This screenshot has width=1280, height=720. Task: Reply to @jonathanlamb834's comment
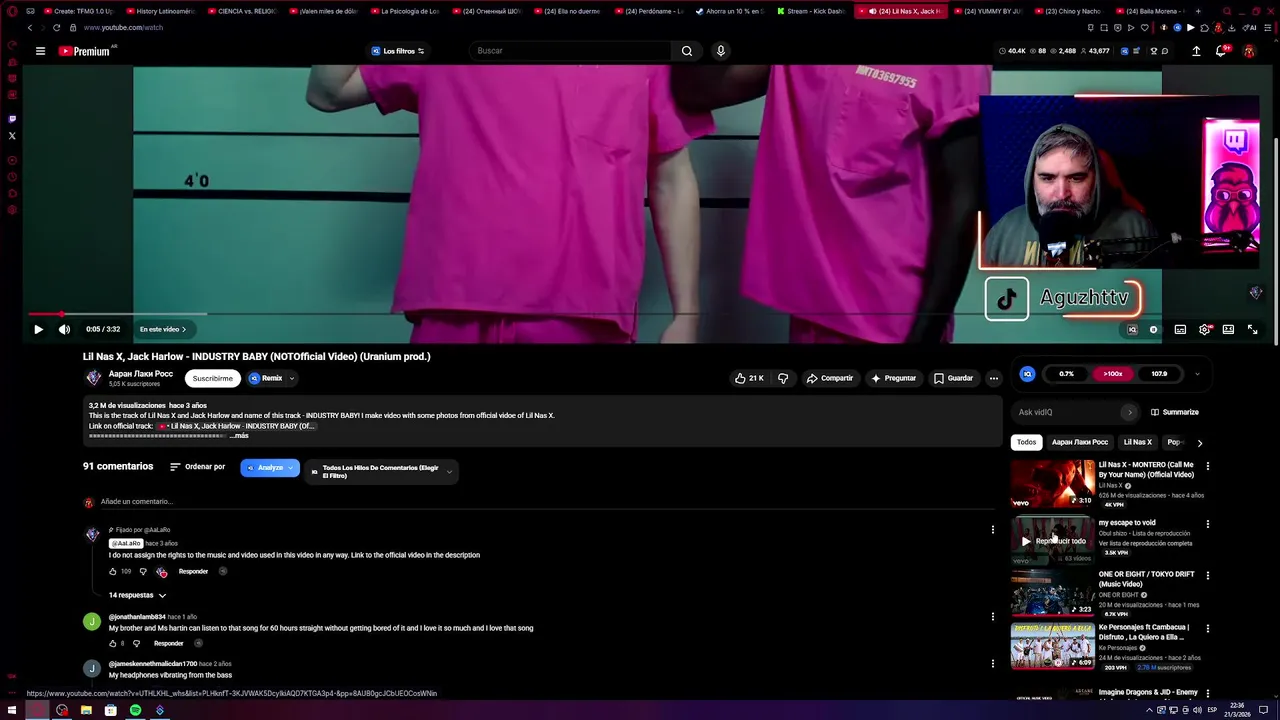tap(168, 643)
